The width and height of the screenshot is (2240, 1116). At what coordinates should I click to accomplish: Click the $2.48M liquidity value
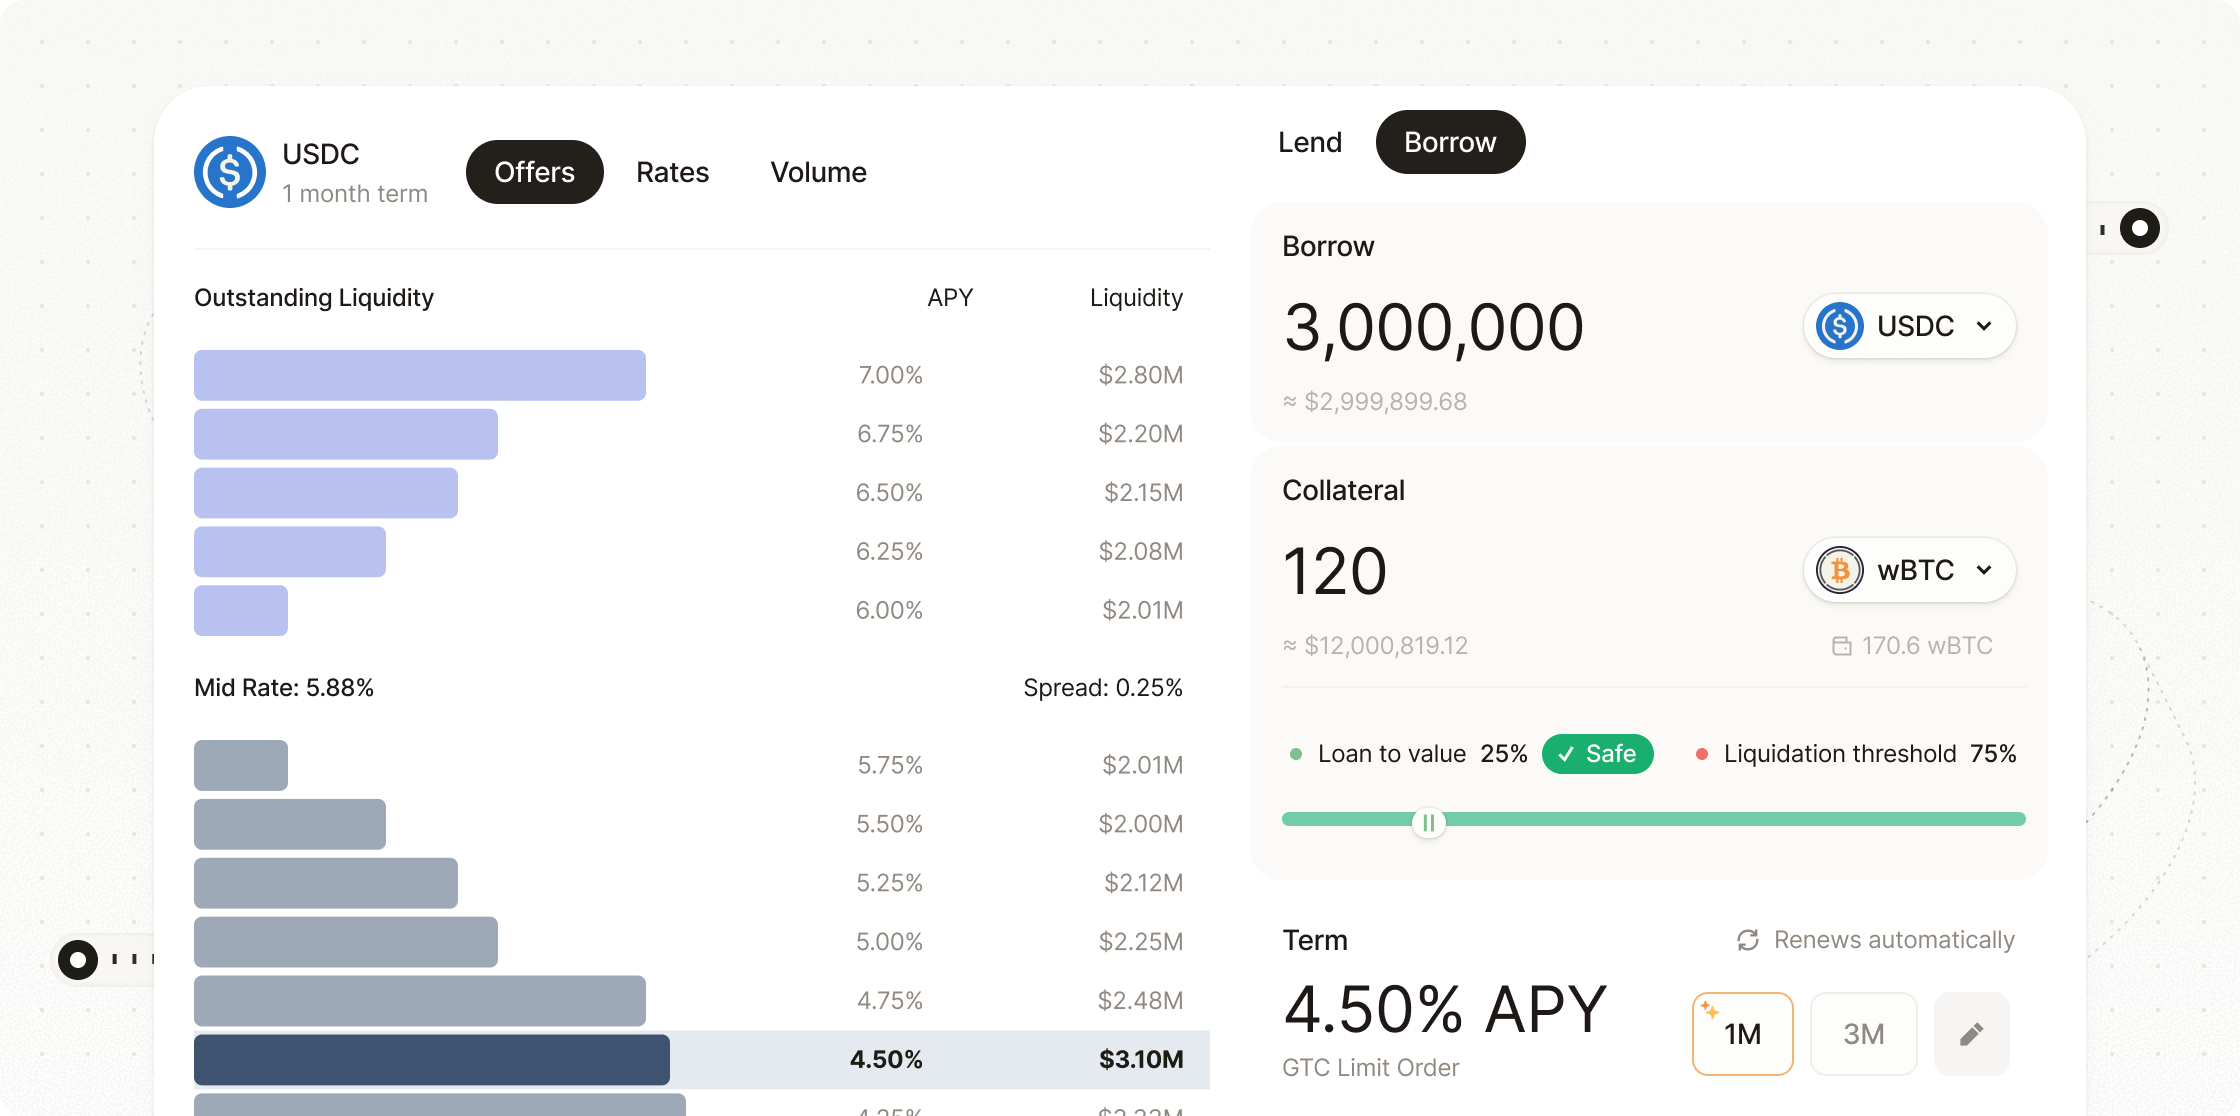(1141, 1002)
